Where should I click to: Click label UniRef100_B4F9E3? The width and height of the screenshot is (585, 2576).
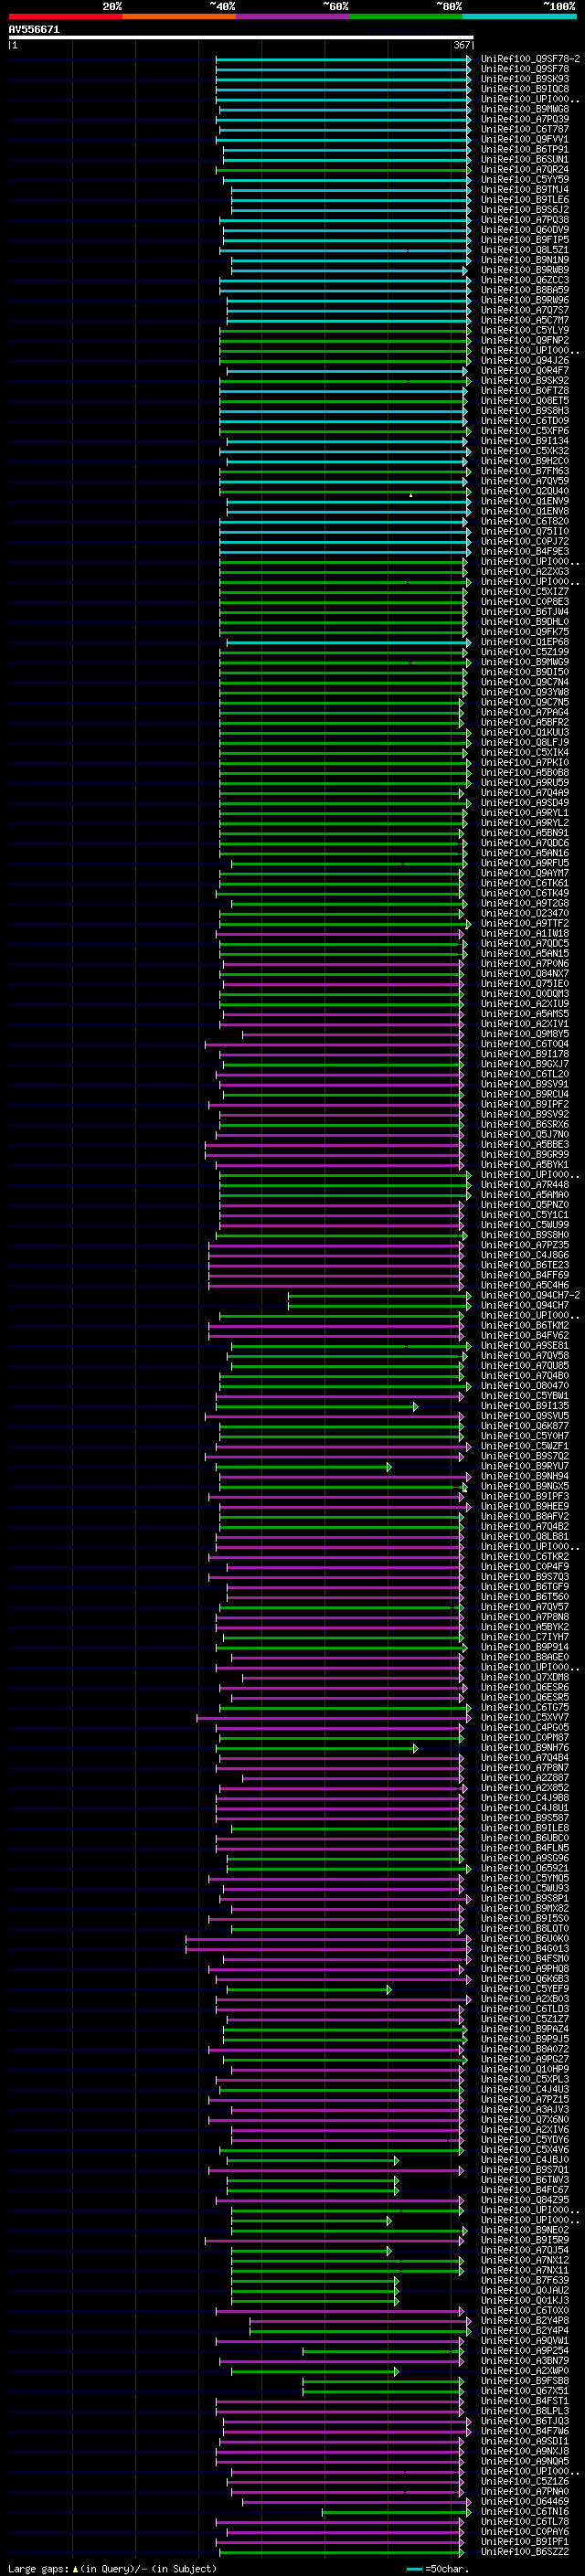(x=525, y=551)
